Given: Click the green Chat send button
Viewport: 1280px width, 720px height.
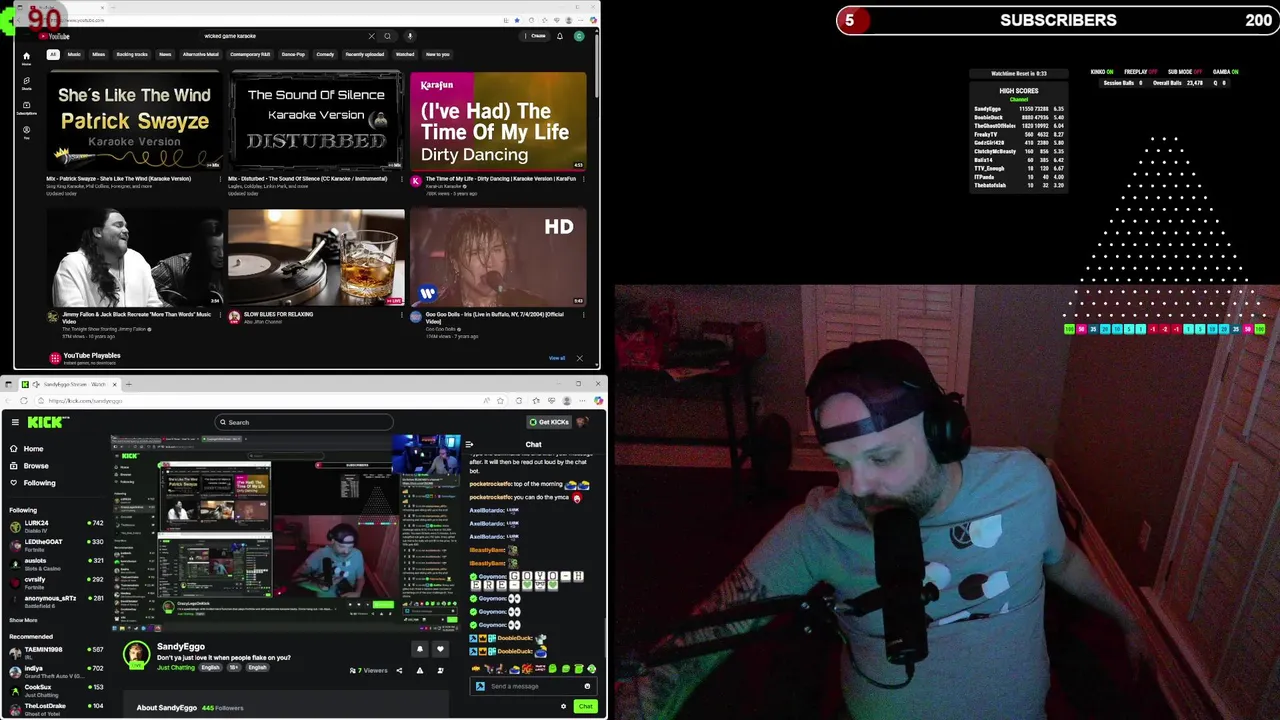Looking at the screenshot, I should click(585, 707).
